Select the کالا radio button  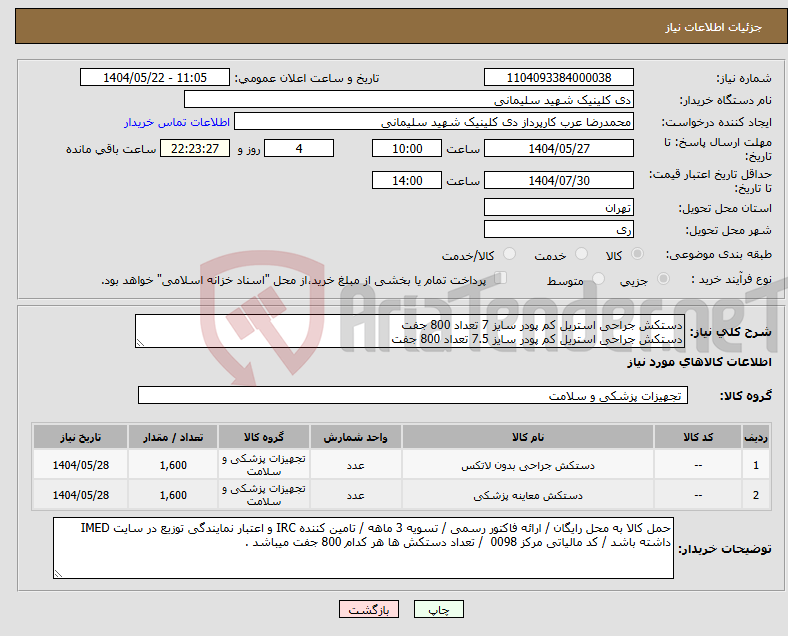pos(637,254)
